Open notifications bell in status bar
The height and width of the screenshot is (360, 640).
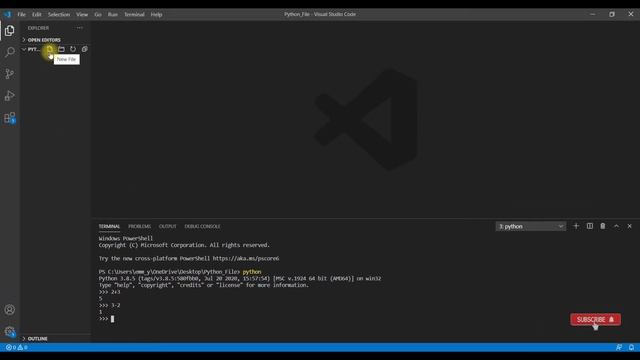(631, 347)
